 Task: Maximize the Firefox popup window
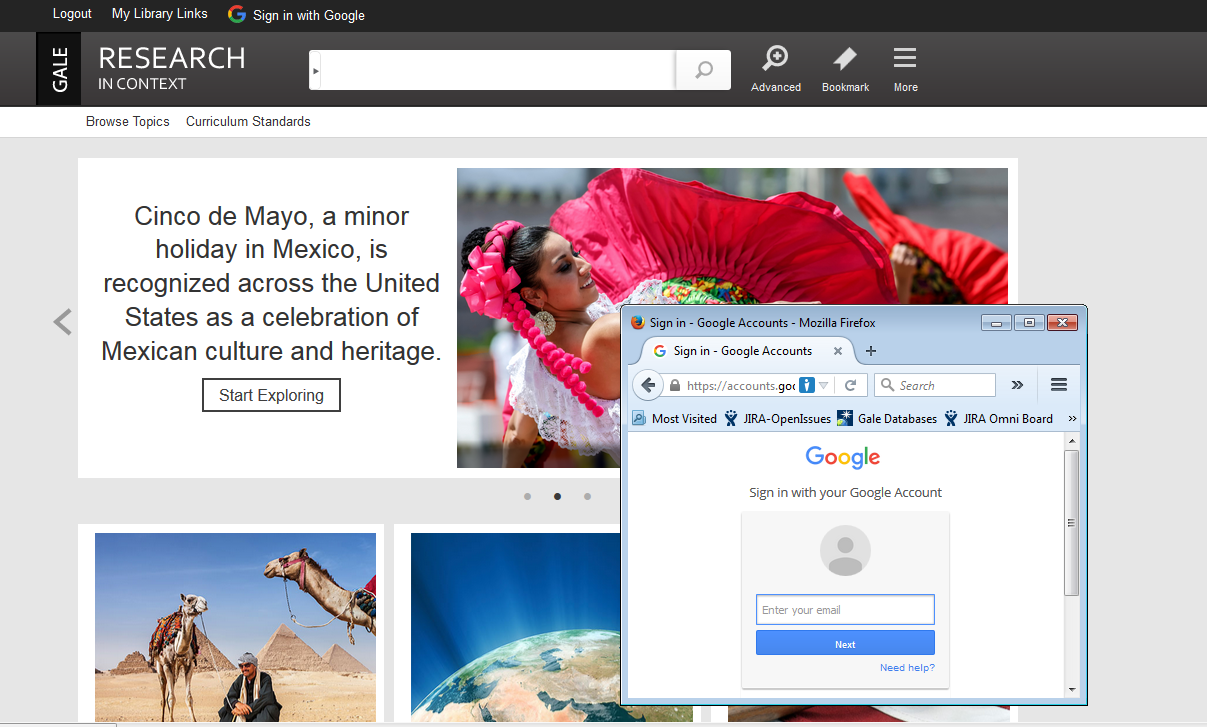coord(1029,323)
